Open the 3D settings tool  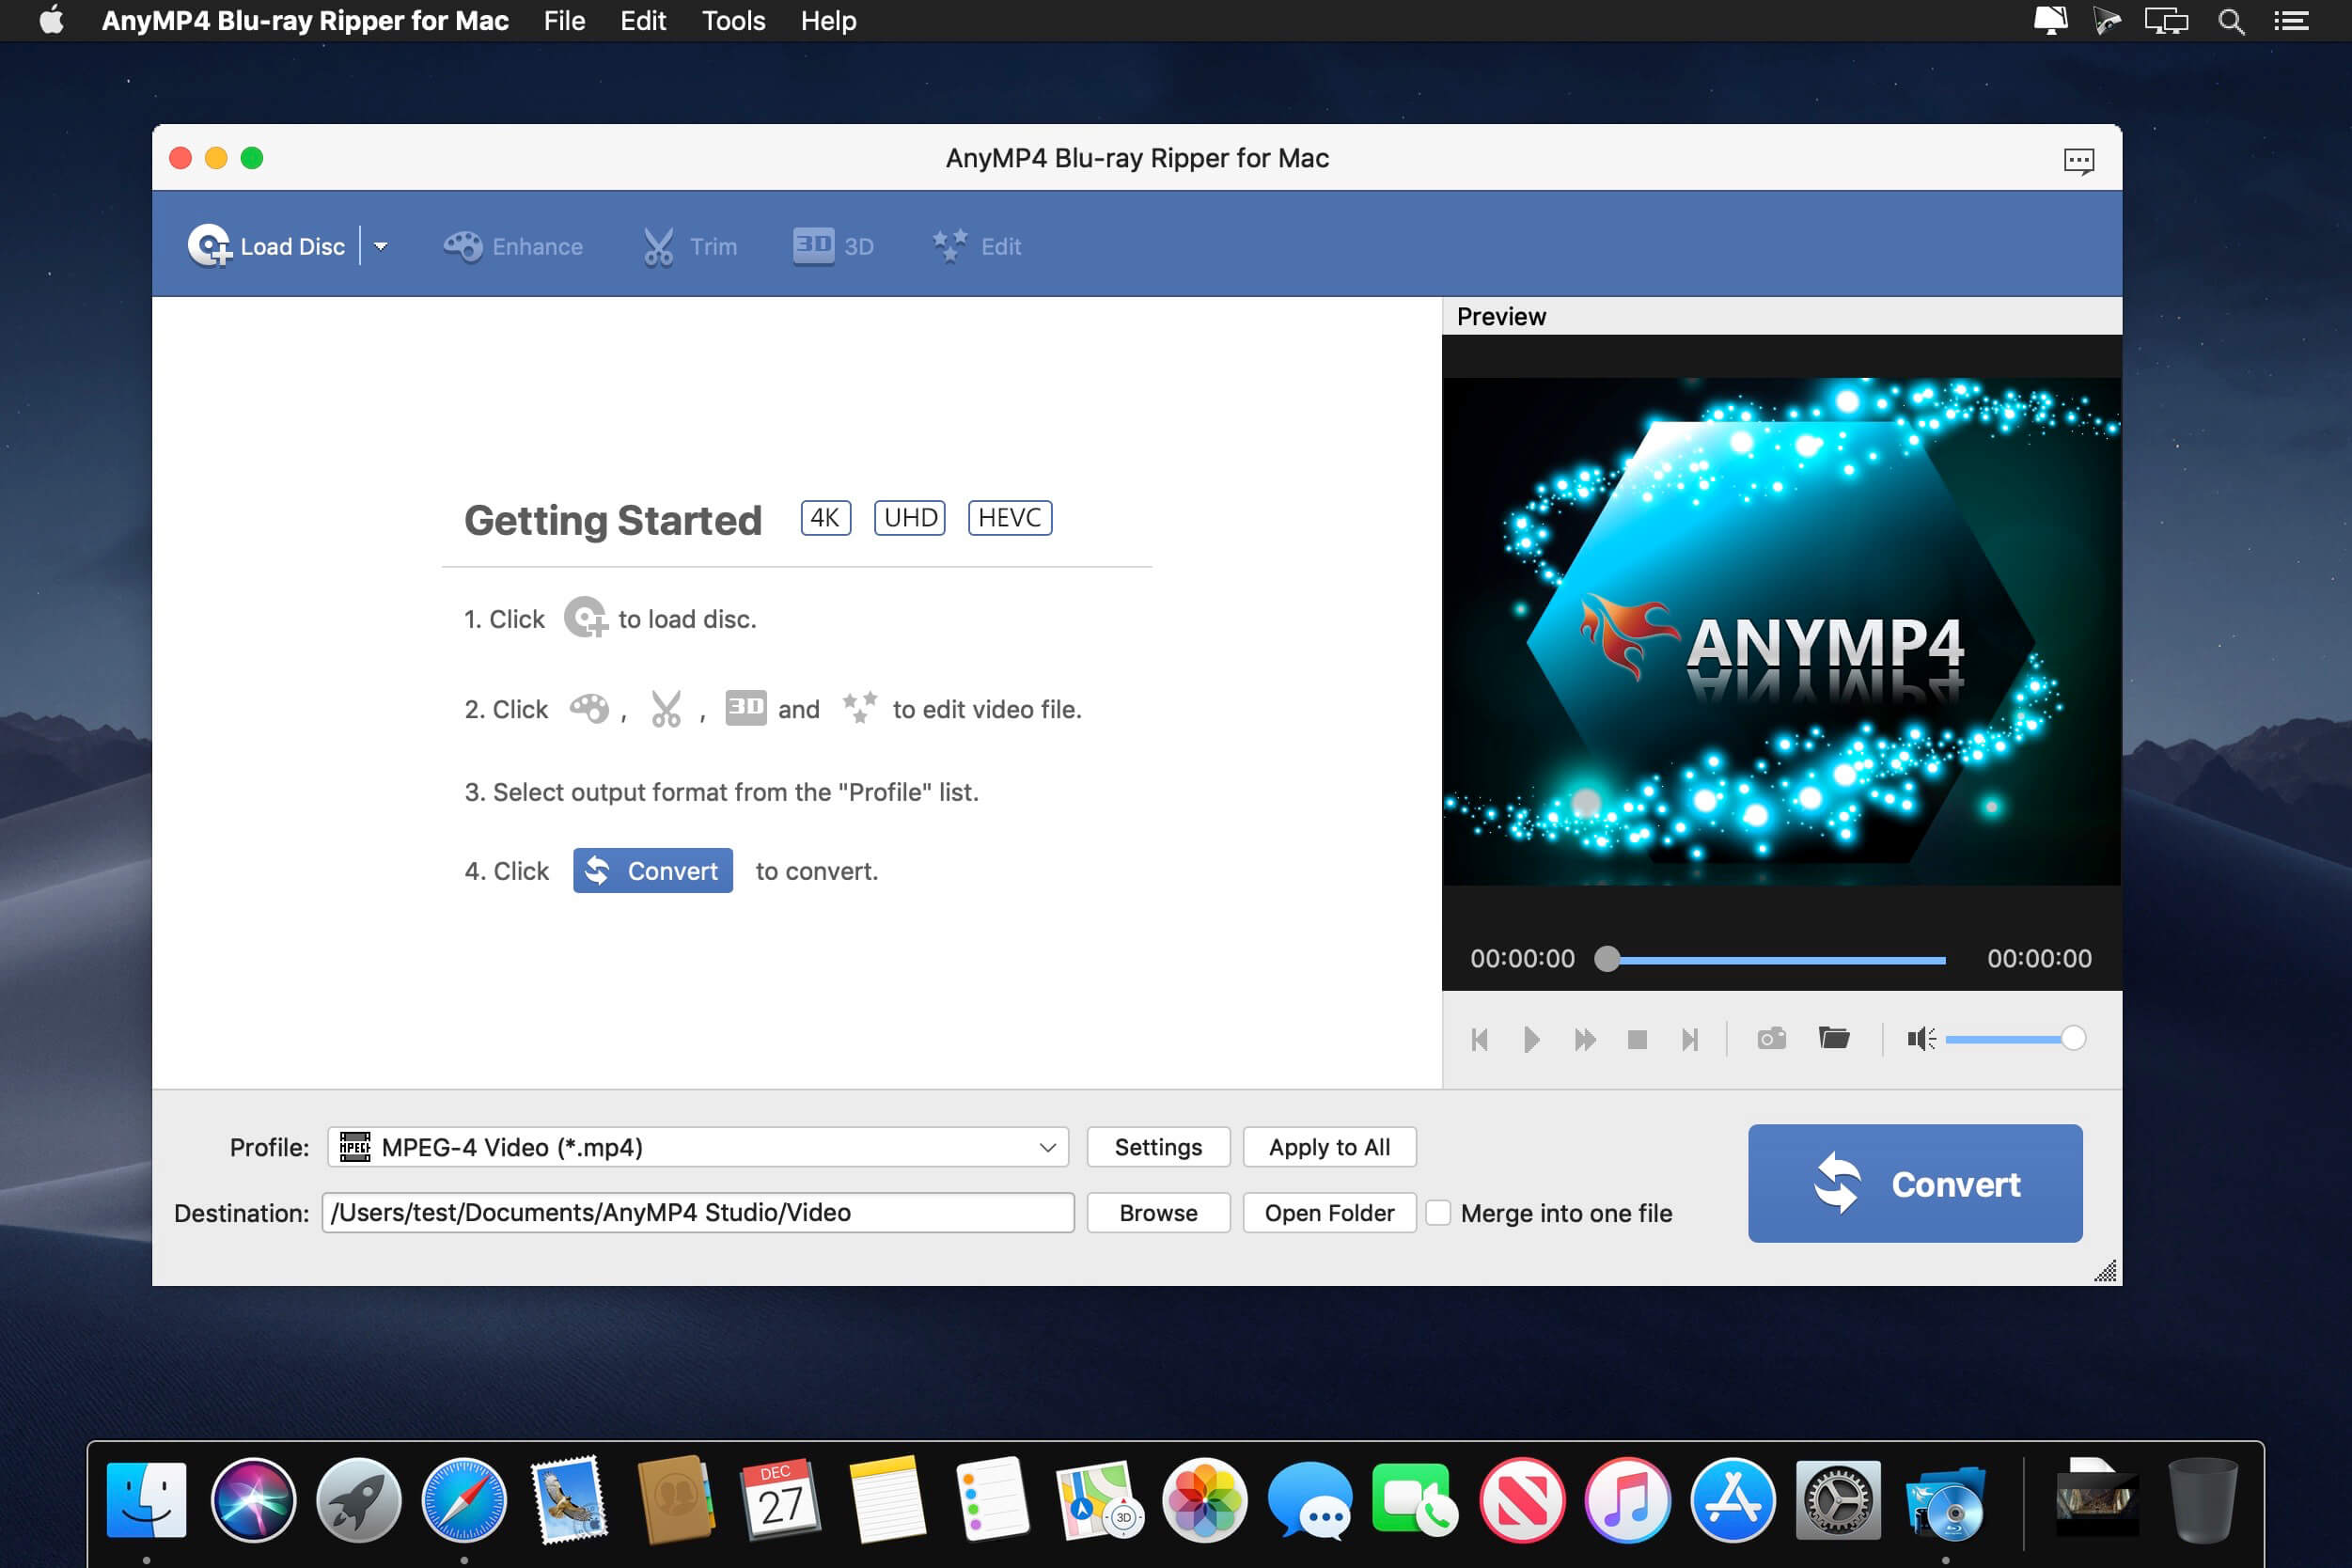[x=834, y=246]
